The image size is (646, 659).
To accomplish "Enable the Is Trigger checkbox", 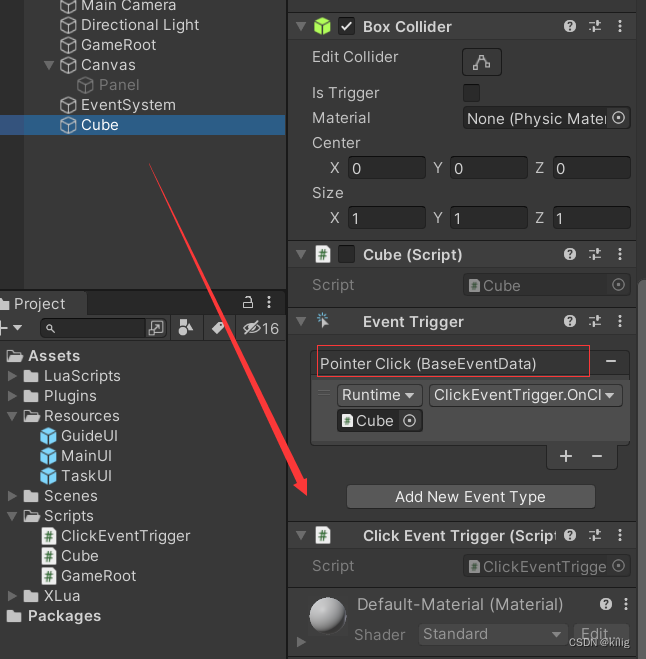I will point(471,93).
